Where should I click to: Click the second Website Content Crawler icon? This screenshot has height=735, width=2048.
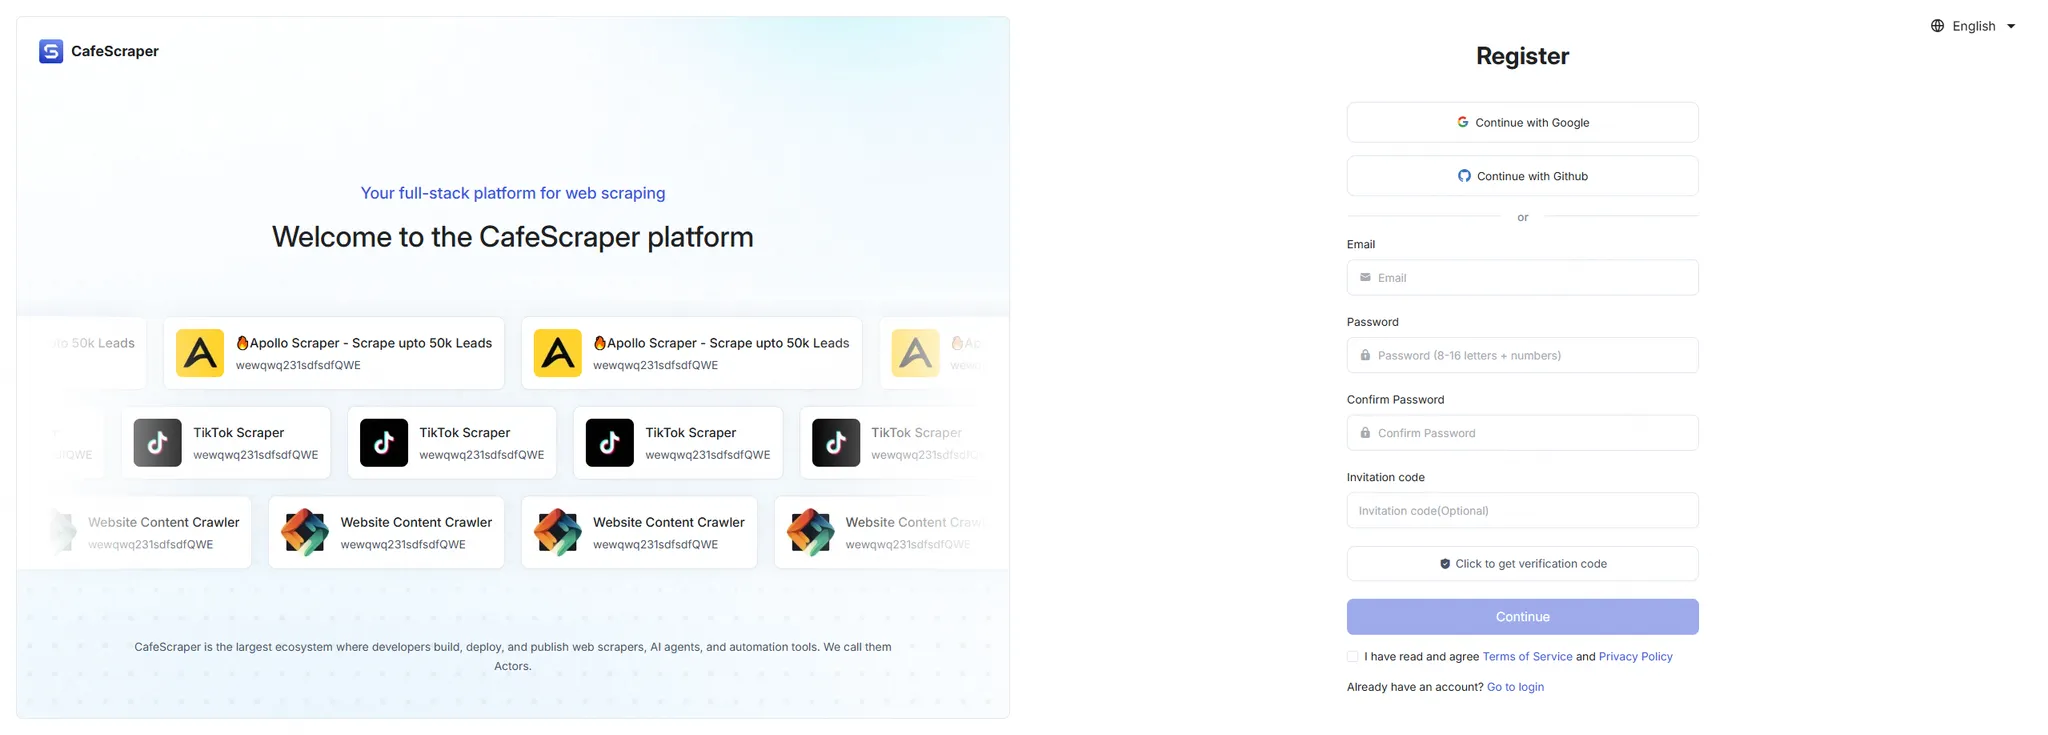coord(305,532)
